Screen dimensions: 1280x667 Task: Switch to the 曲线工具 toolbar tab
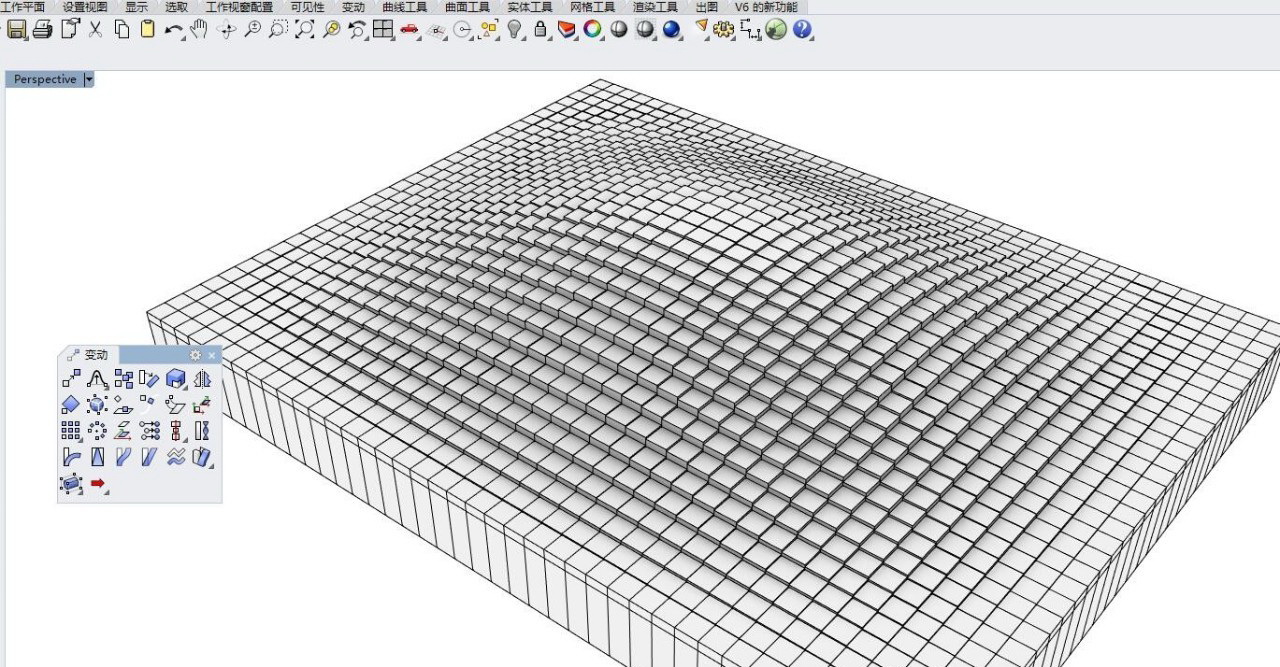404,7
